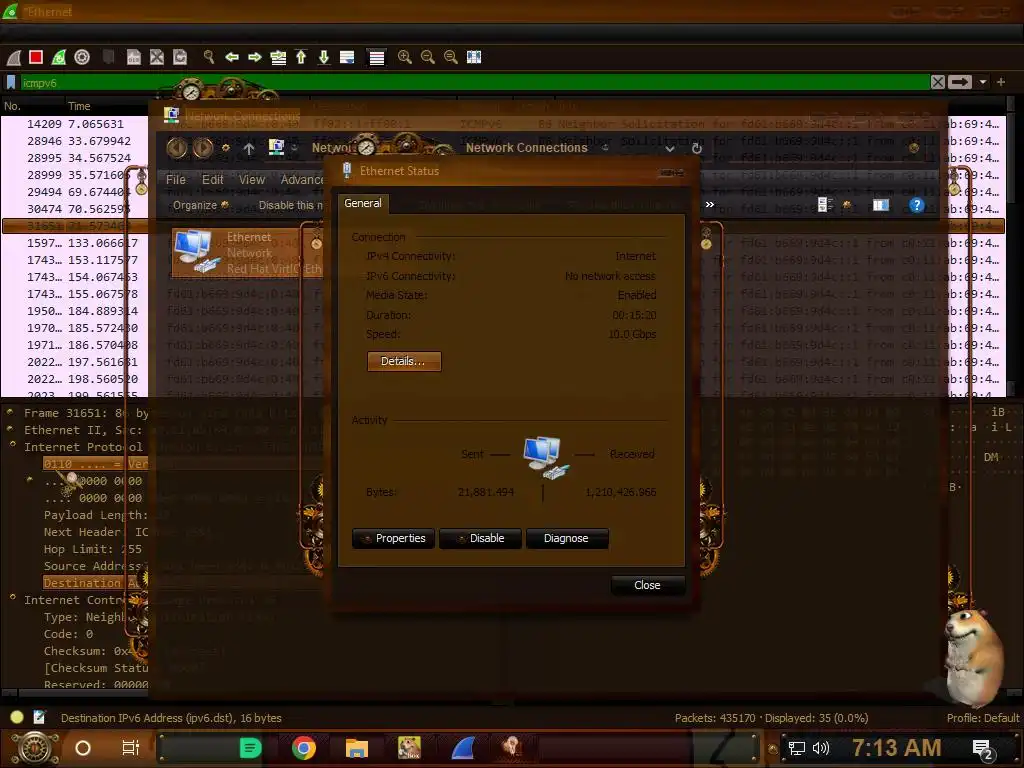The width and height of the screenshot is (1024, 768).
Task: Apply the display filter arrow button
Action: point(960,82)
